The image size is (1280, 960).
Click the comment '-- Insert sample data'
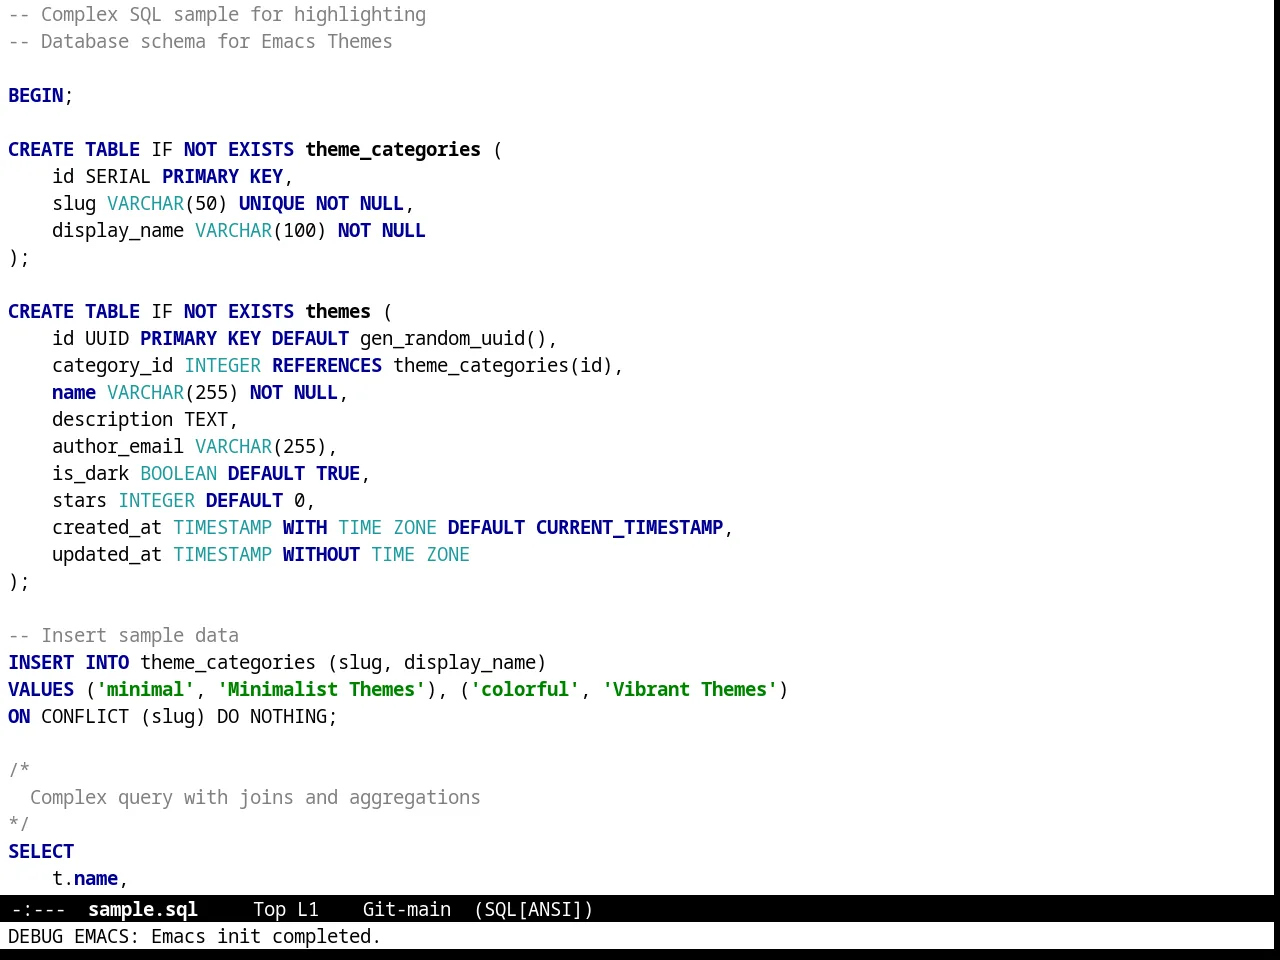coord(124,635)
